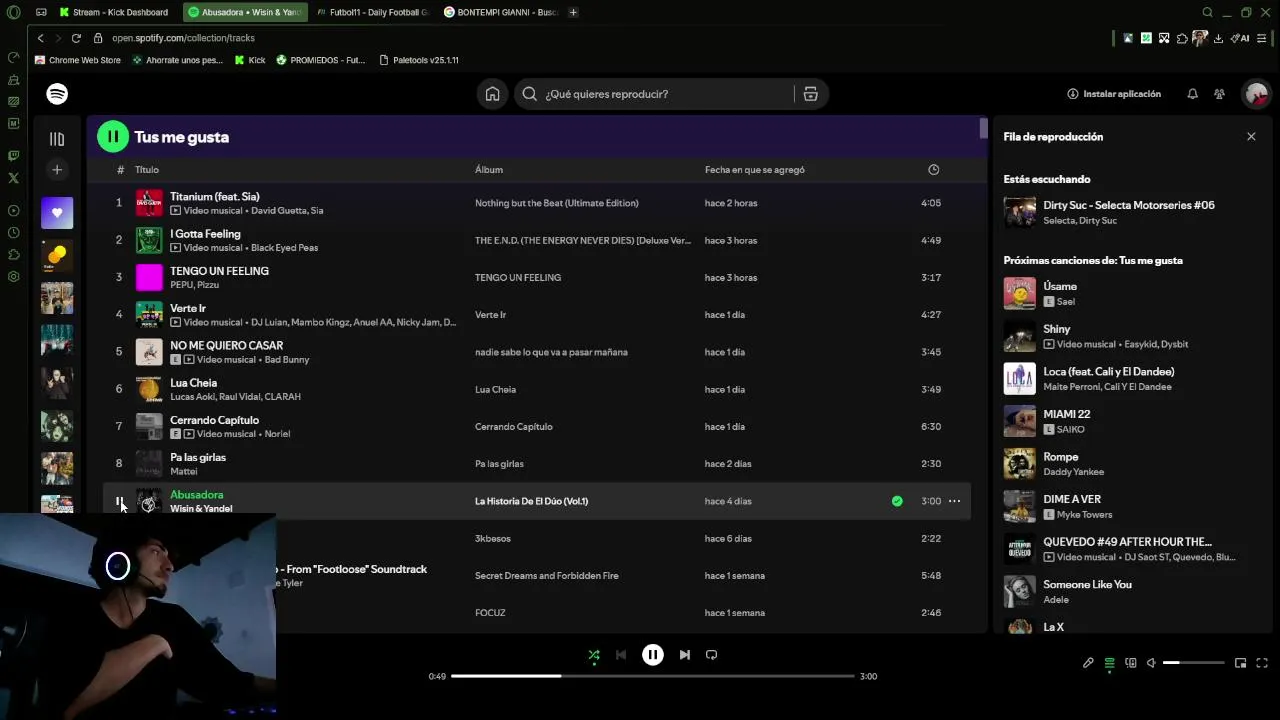Screen dimensions: 1280x720
Task: Open the mini player icon
Action: (x=1240, y=663)
